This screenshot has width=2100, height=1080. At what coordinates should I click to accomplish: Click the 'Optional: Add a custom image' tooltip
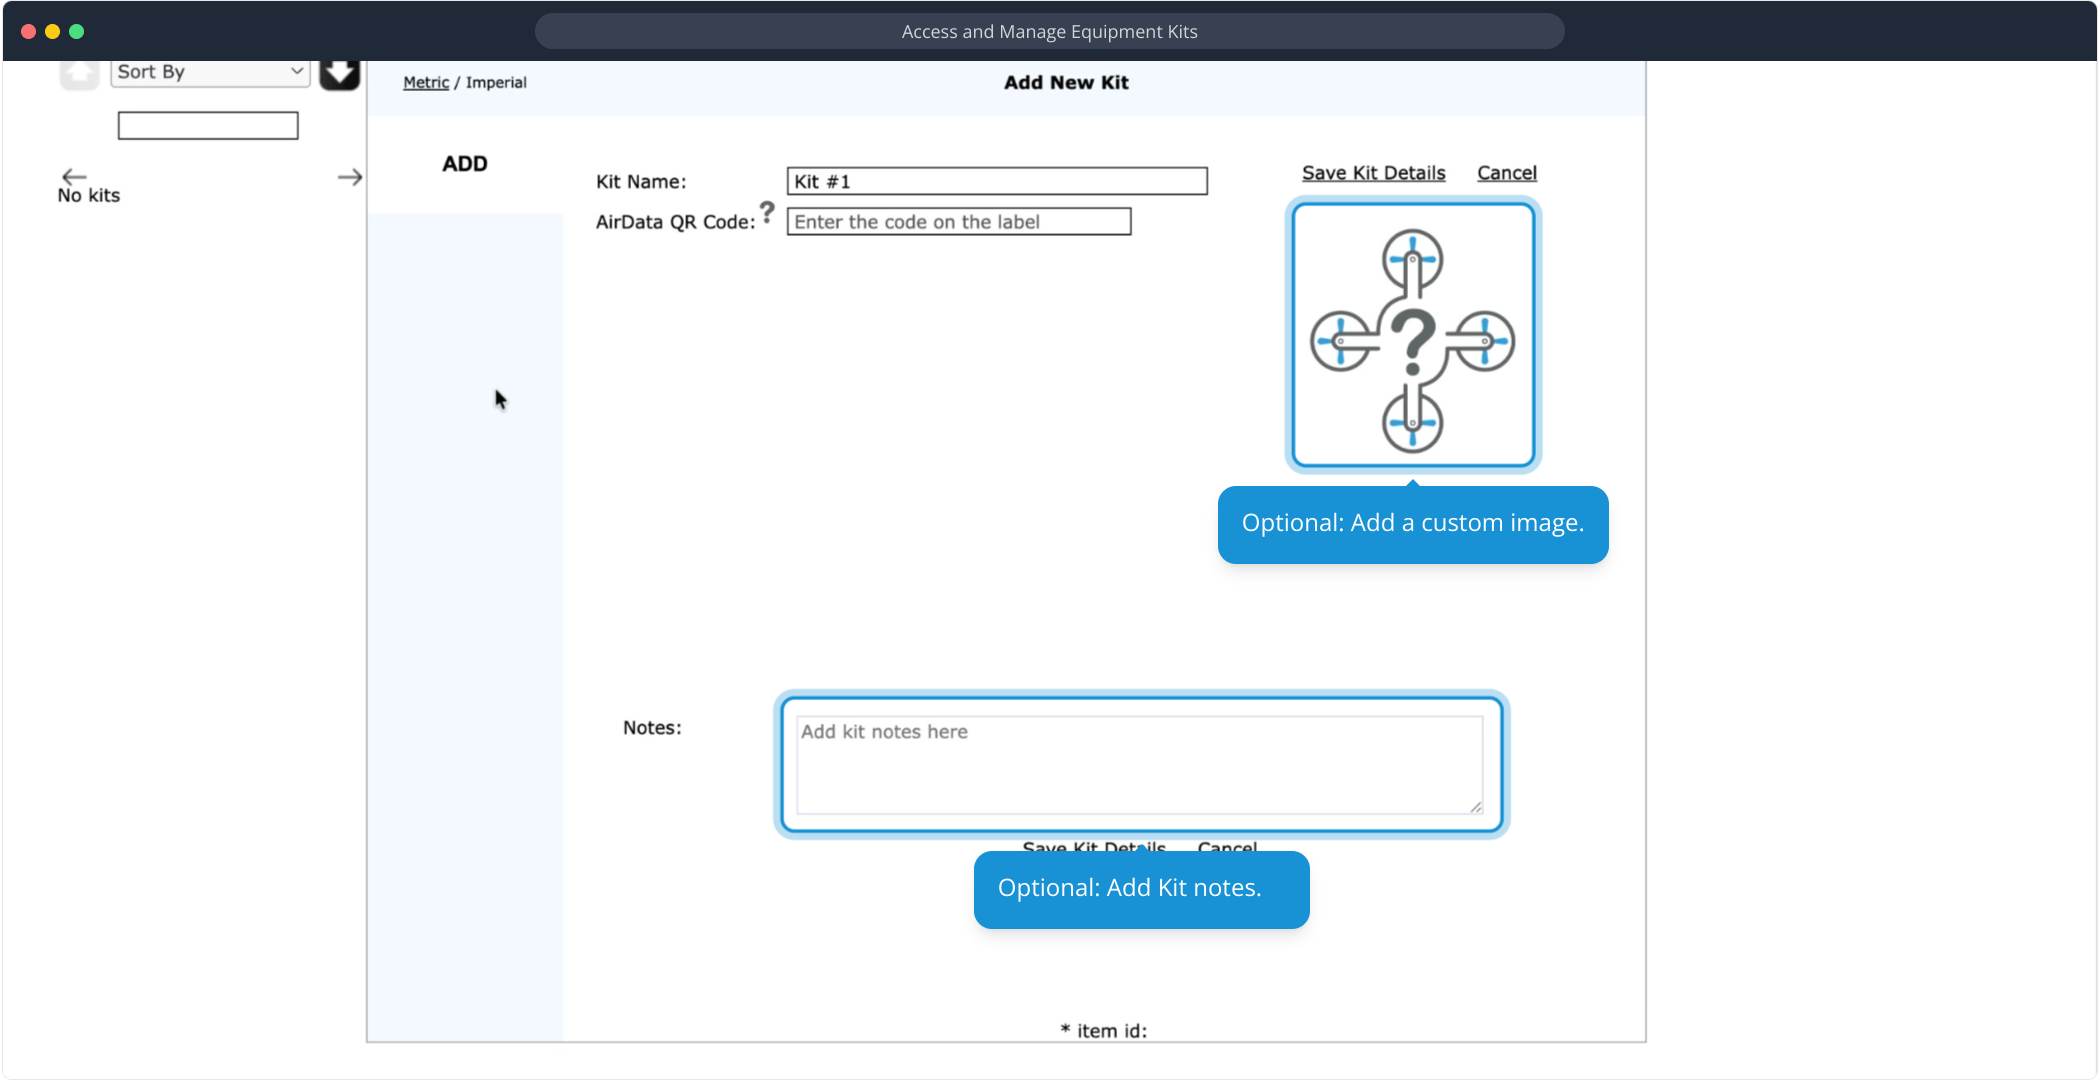(1412, 524)
